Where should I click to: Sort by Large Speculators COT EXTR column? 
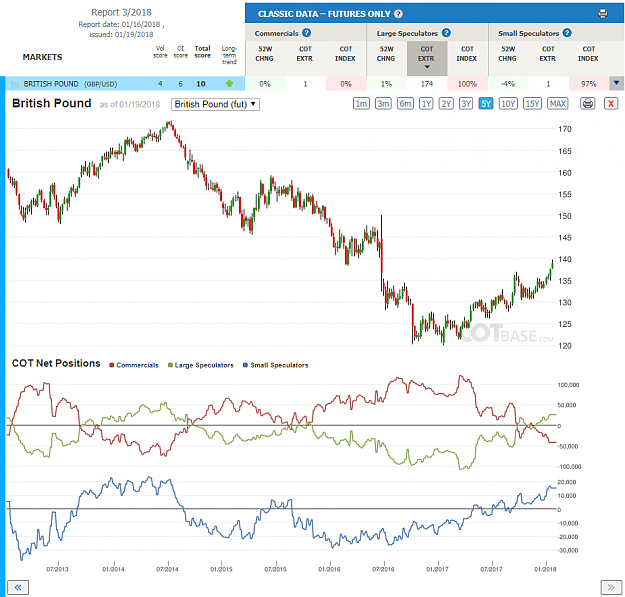point(427,58)
